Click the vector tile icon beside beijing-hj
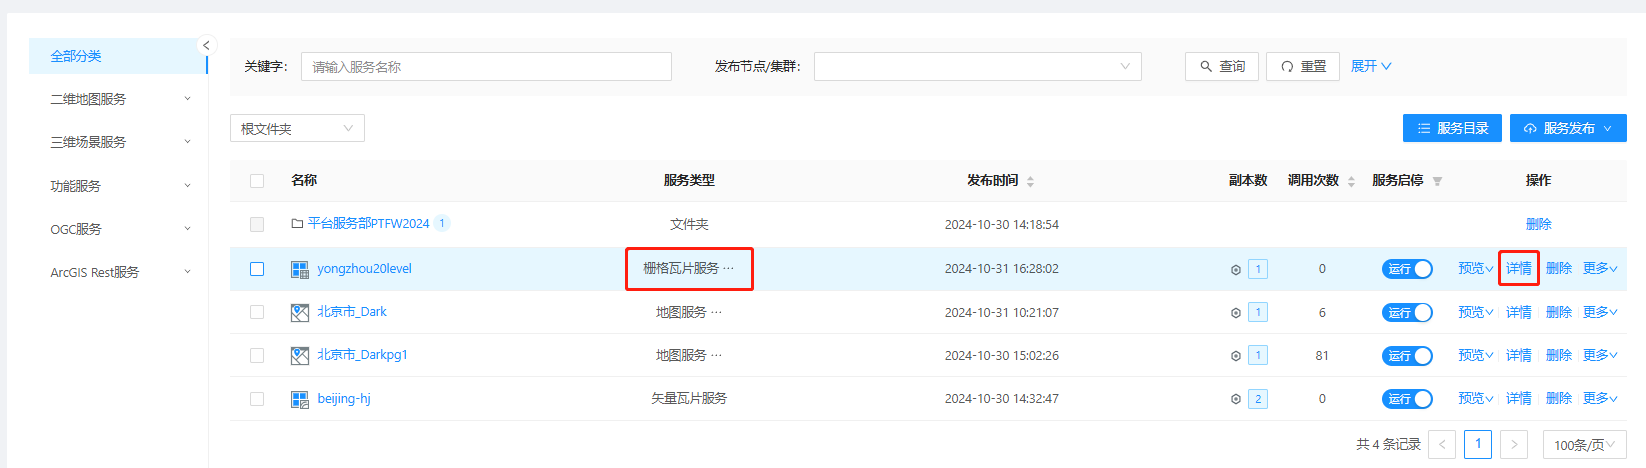The width and height of the screenshot is (1646, 468). (300, 400)
